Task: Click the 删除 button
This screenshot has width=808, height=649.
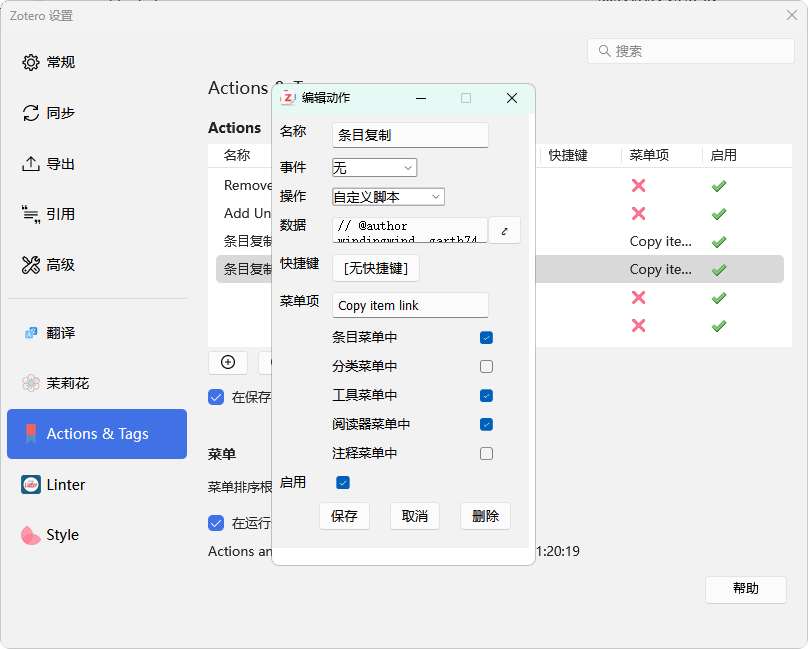Action: tap(485, 516)
